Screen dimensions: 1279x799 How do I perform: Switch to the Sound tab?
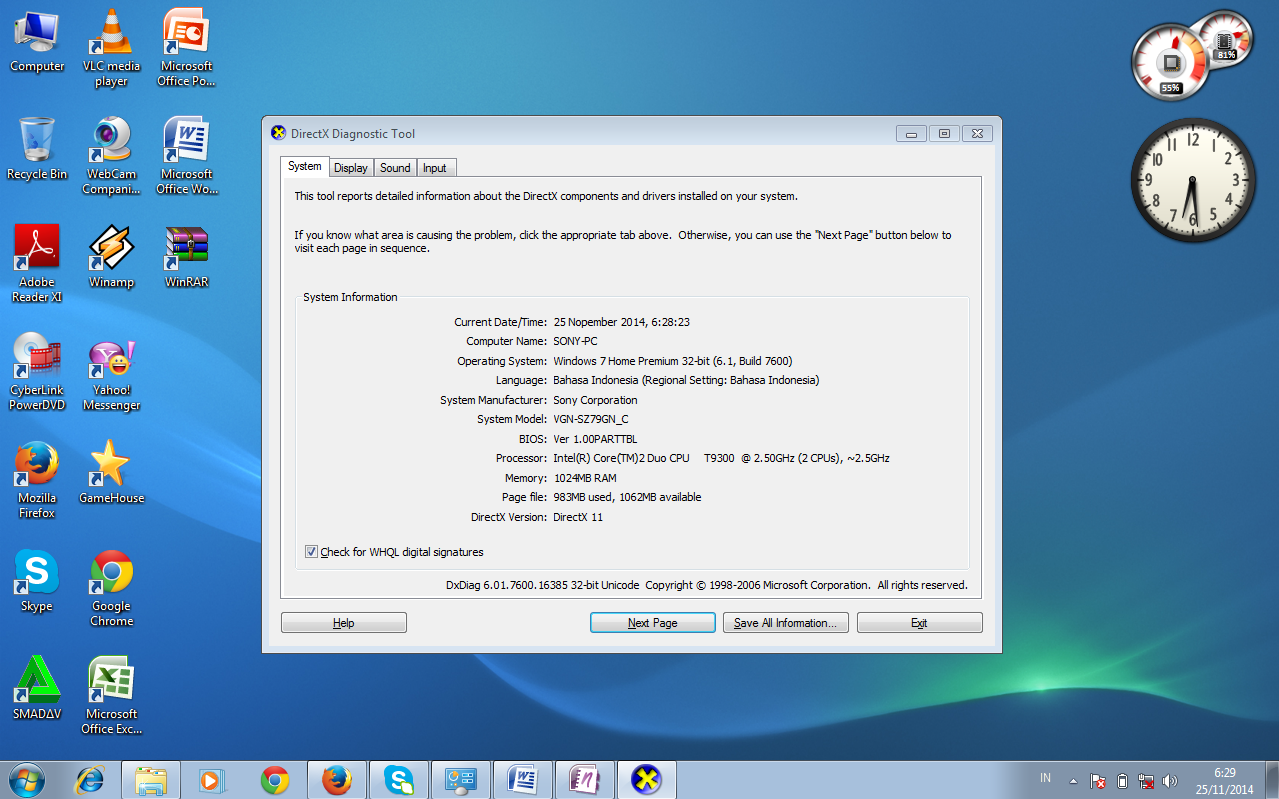pyautogui.click(x=395, y=168)
